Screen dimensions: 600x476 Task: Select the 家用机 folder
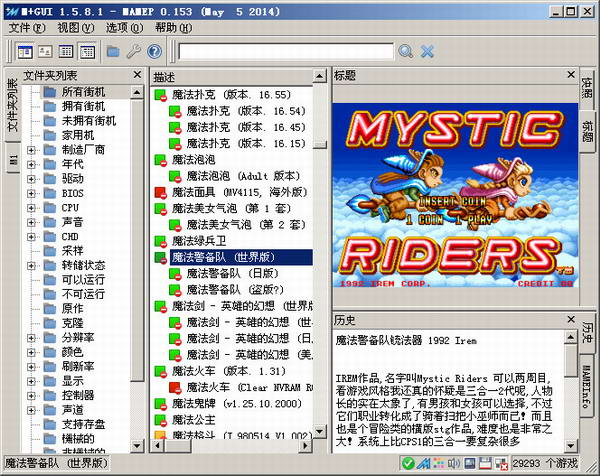click(x=78, y=135)
